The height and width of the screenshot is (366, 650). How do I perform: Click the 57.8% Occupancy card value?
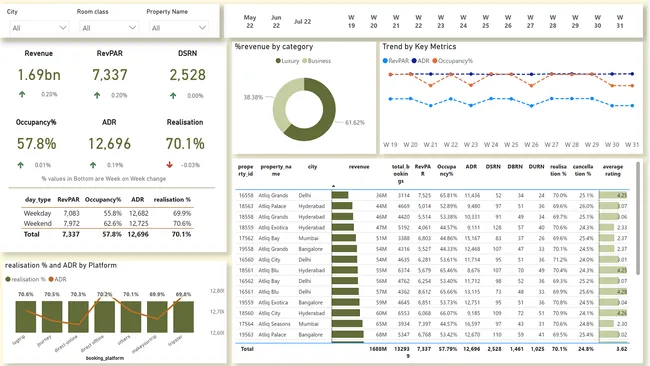coord(36,144)
